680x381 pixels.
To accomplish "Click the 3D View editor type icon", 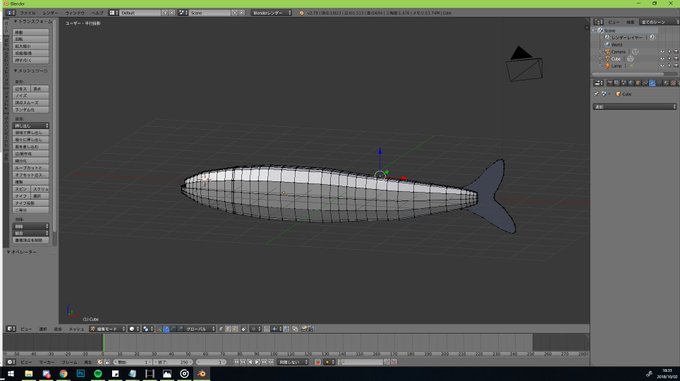I will (x=11, y=329).
